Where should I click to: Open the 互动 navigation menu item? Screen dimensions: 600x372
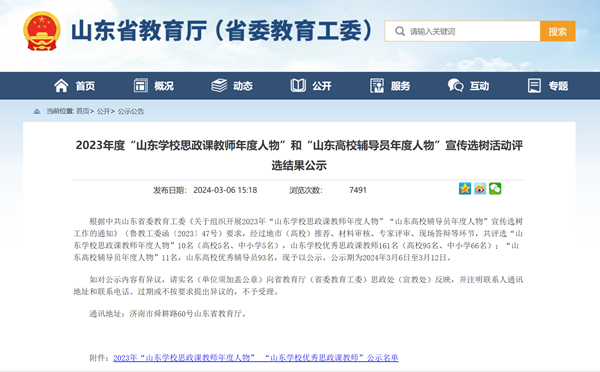(479, 86)
